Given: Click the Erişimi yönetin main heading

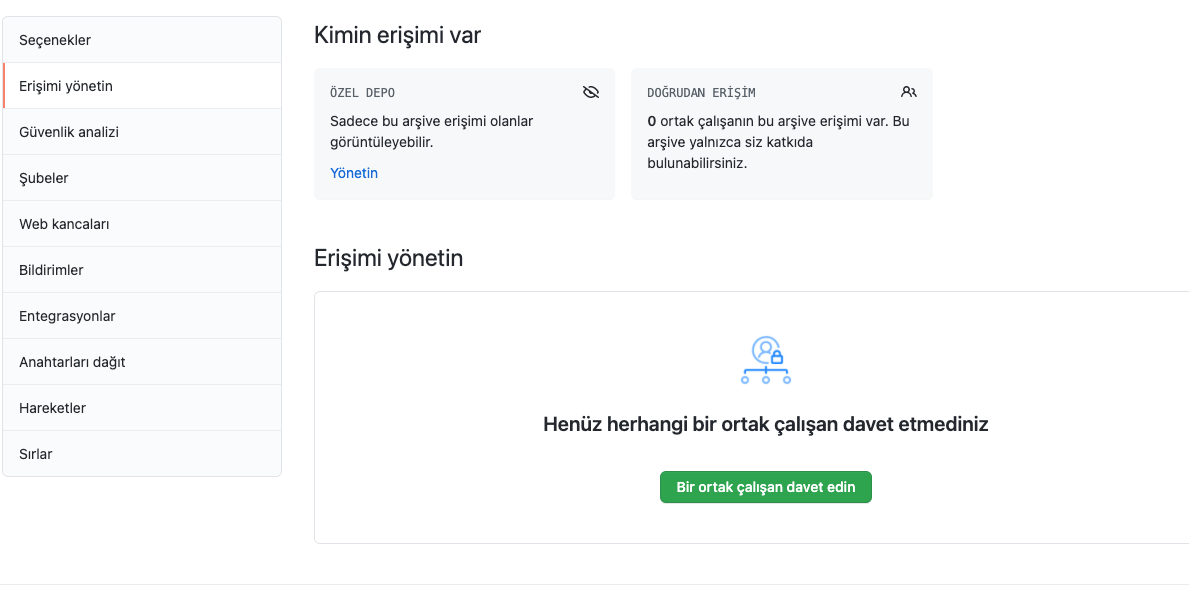Looking at the screenshot, I should (x=388, y=258).
